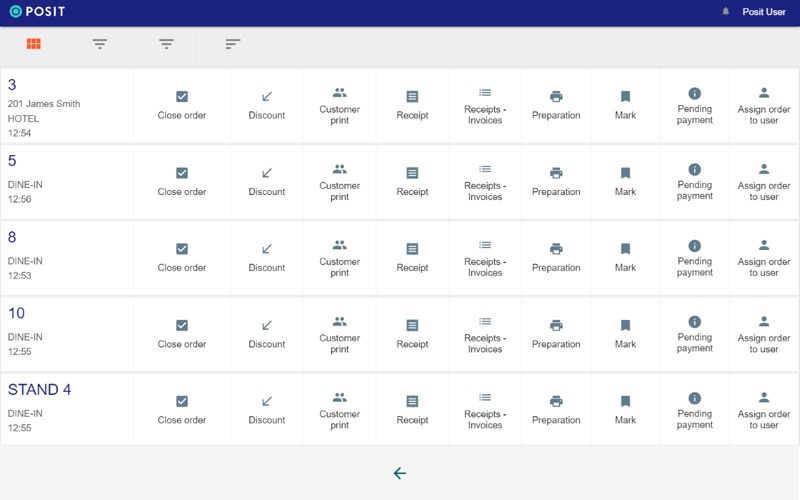Close order for table 3
Image resolution: width=800 pixels, height=500 pixels.
[x=182, y=106]
